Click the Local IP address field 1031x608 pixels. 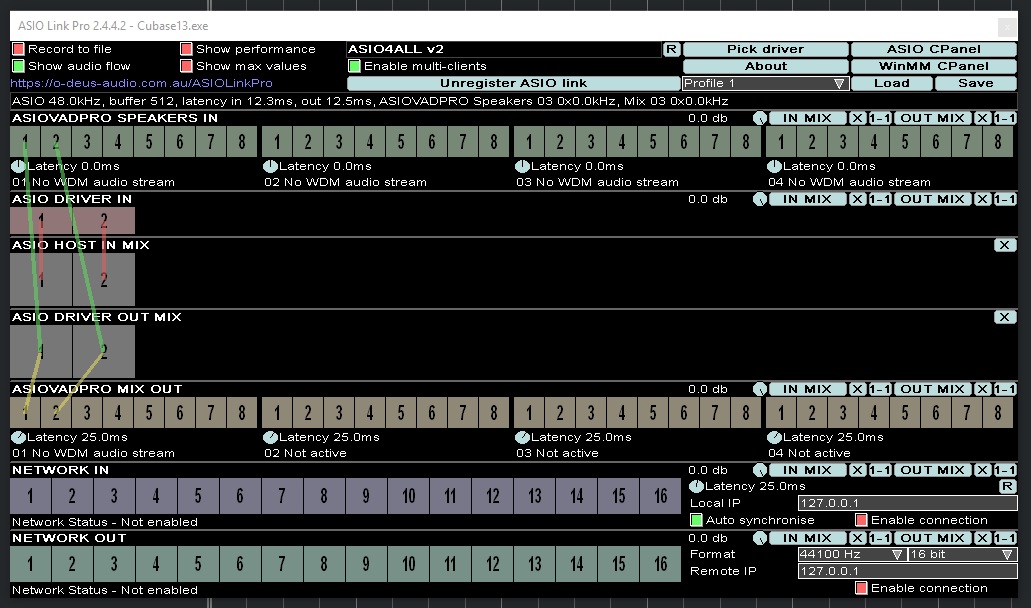907,503
